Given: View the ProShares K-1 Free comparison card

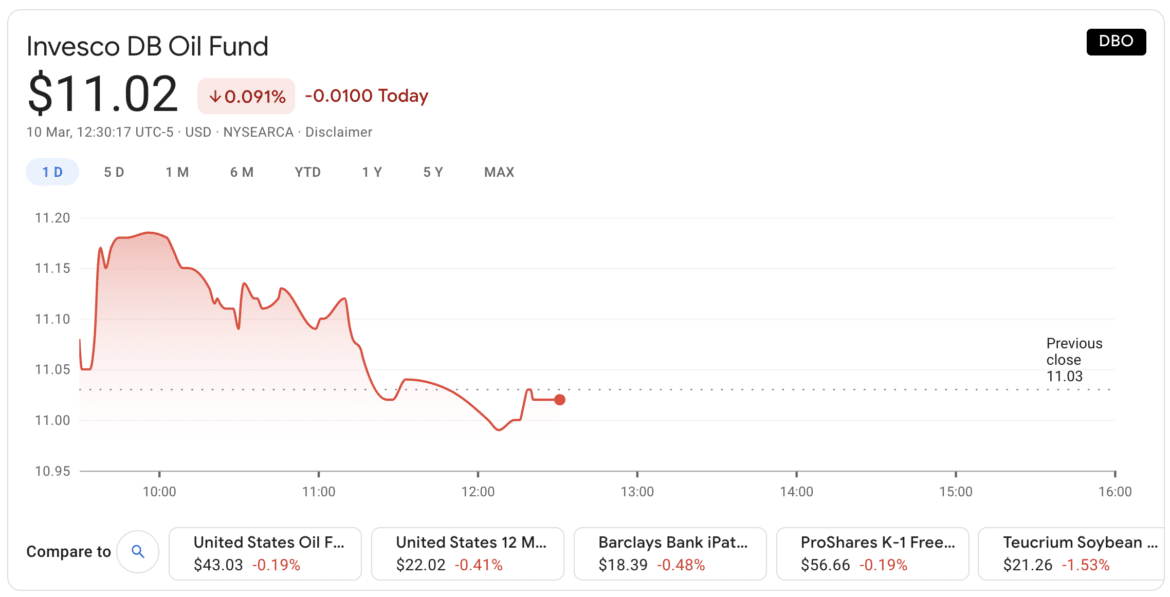Looking at the screenshot, I should 873,553.
